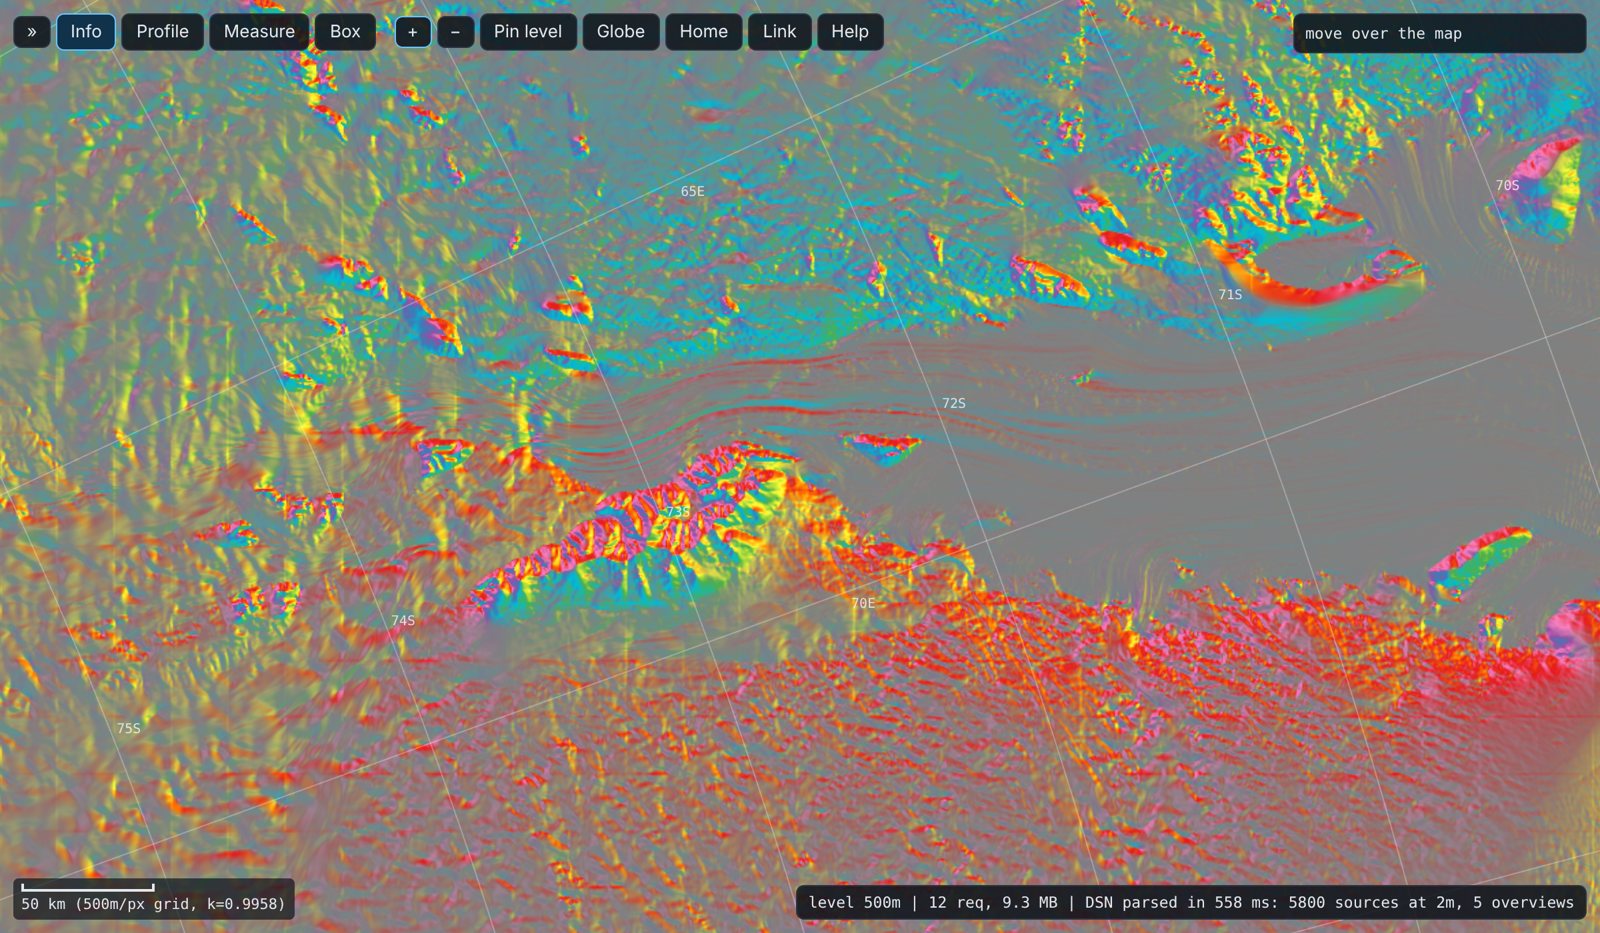1600x933 pixels.
Task: Choose the Box selection tool
Action: tap(345, 32)
